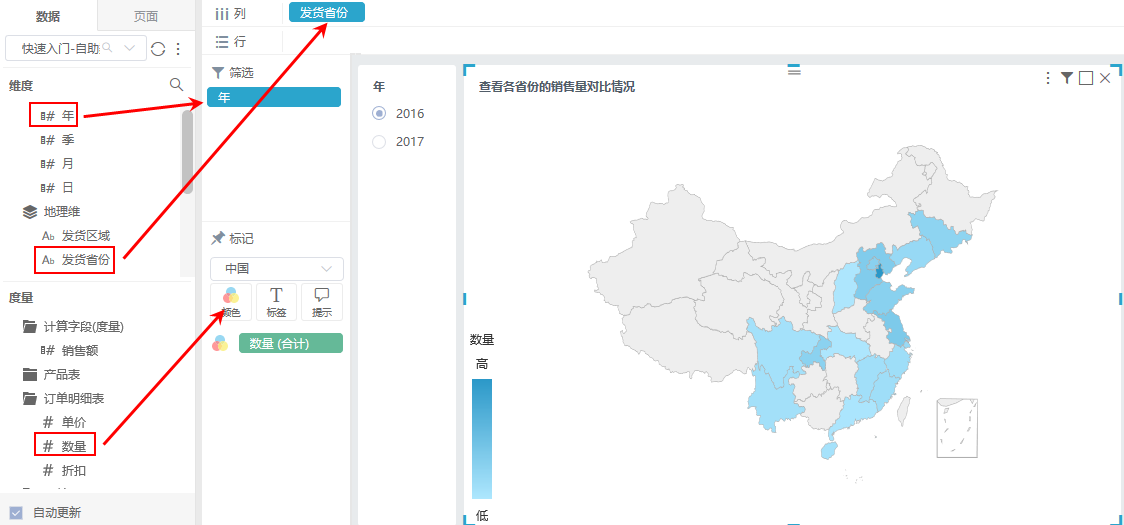
Task: Collapse the 地理维 hierarchy node
Action: (x=29, y=212)
